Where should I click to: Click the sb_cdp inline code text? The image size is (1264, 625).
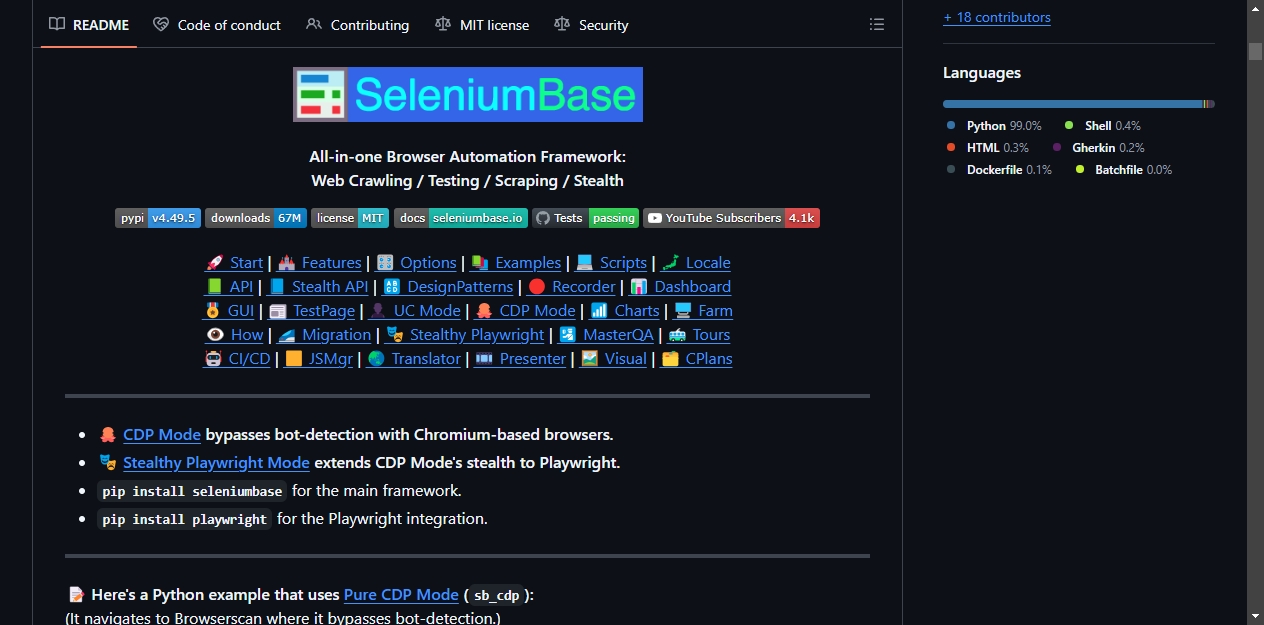pyautogui.click(x=497, y=595)
